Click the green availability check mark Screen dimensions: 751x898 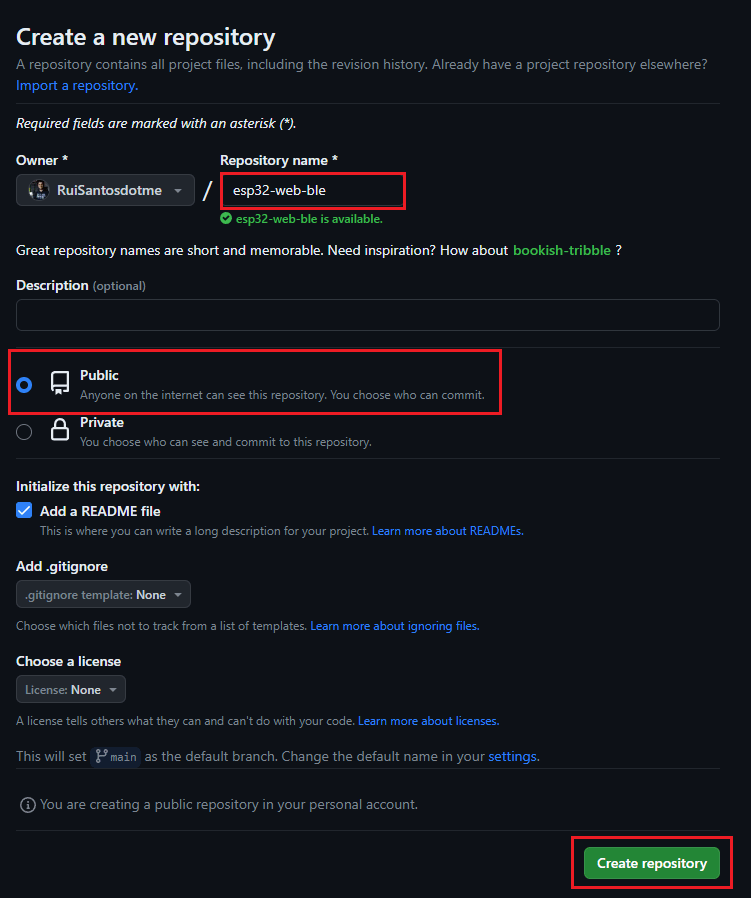(x=228, y=218)
